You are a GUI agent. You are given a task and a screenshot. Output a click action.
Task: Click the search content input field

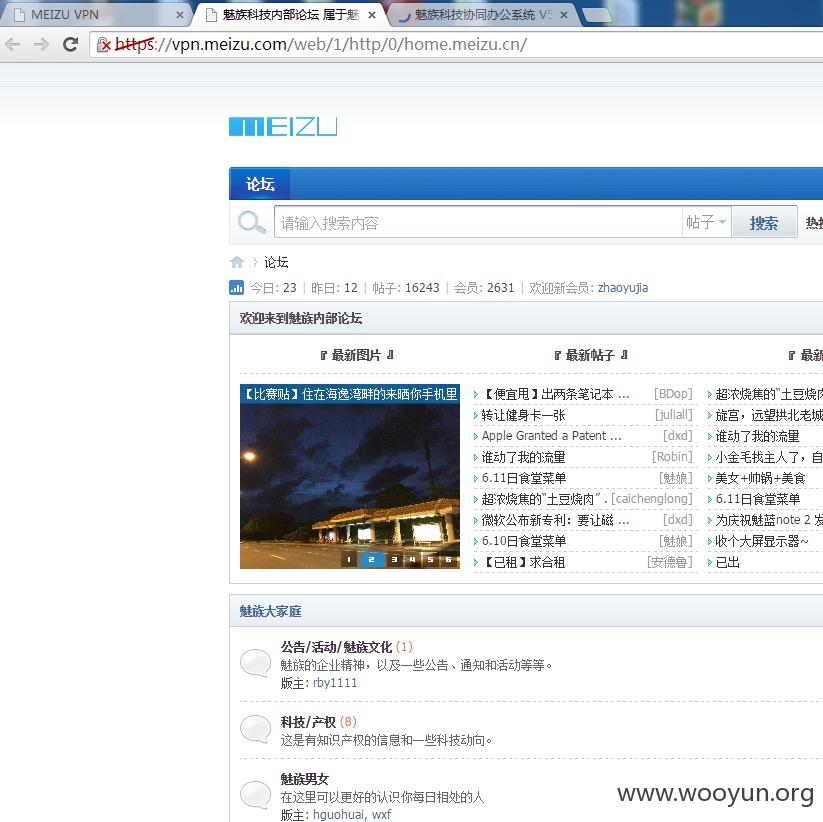tap(478, 223)
